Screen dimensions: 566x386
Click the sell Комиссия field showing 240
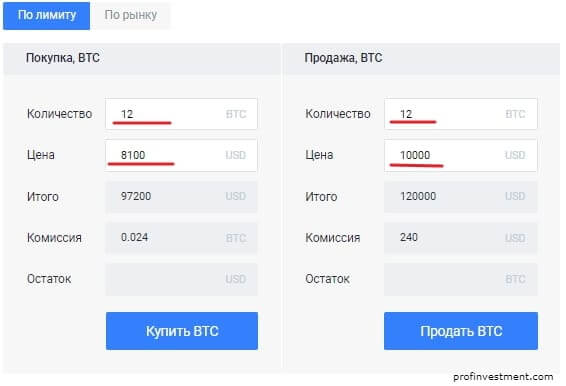click(x=461, y=238)
